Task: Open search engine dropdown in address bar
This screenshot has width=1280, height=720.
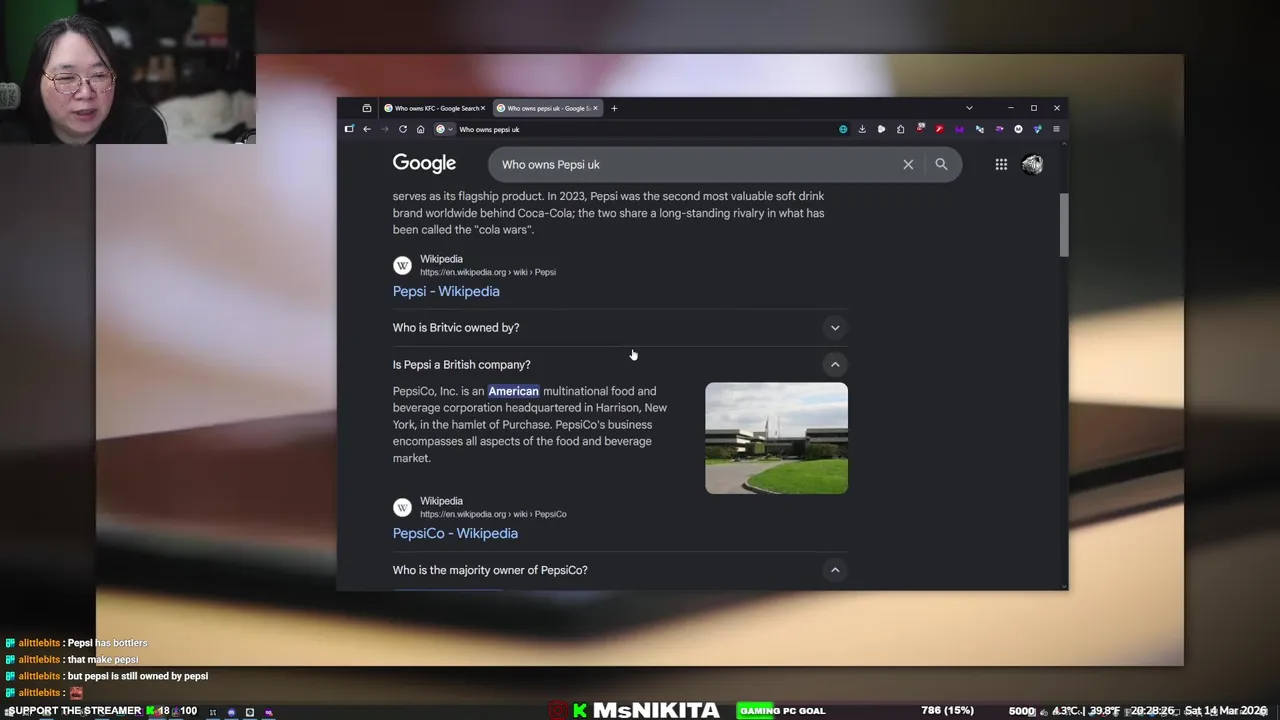Action: tap(444, 129)
